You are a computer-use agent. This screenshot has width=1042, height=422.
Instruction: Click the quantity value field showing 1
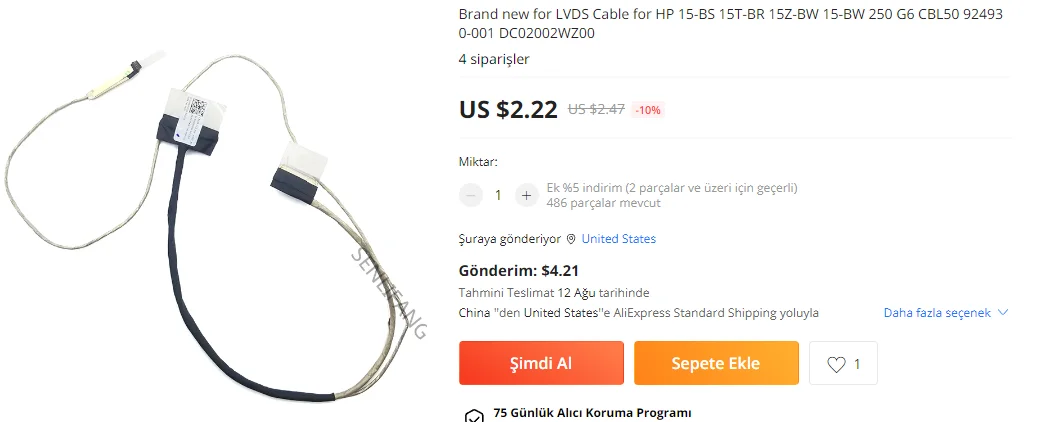pyautogui.click(x=498, y=195)
